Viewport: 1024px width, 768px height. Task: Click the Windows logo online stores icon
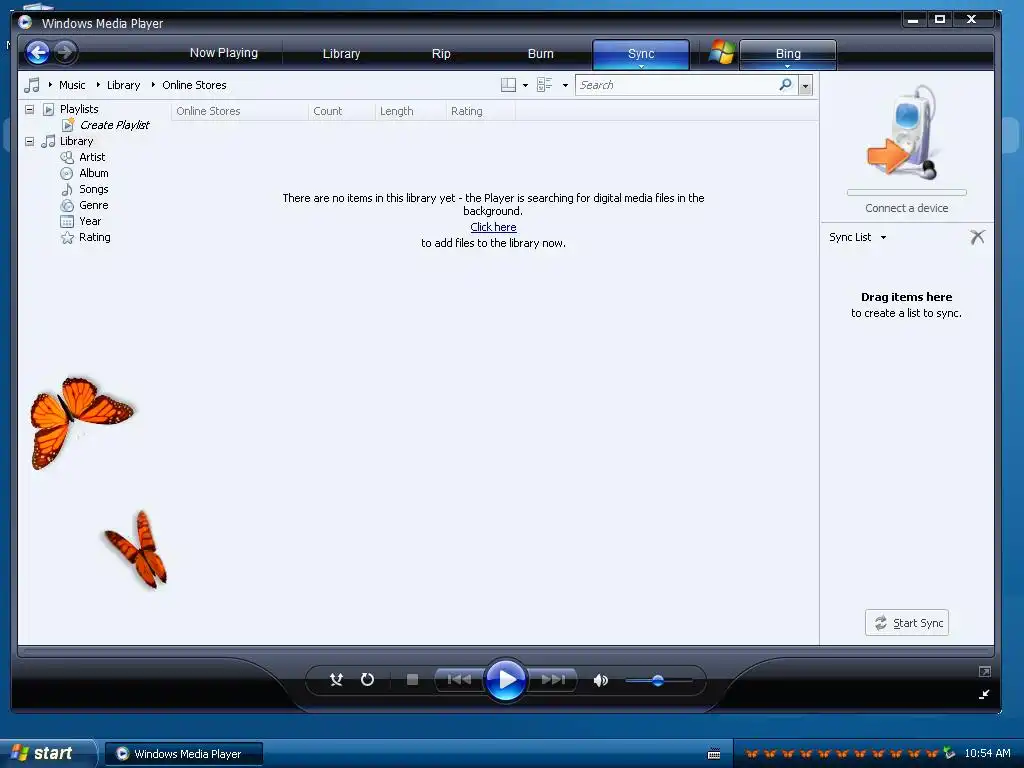click(x=721, y=52)
